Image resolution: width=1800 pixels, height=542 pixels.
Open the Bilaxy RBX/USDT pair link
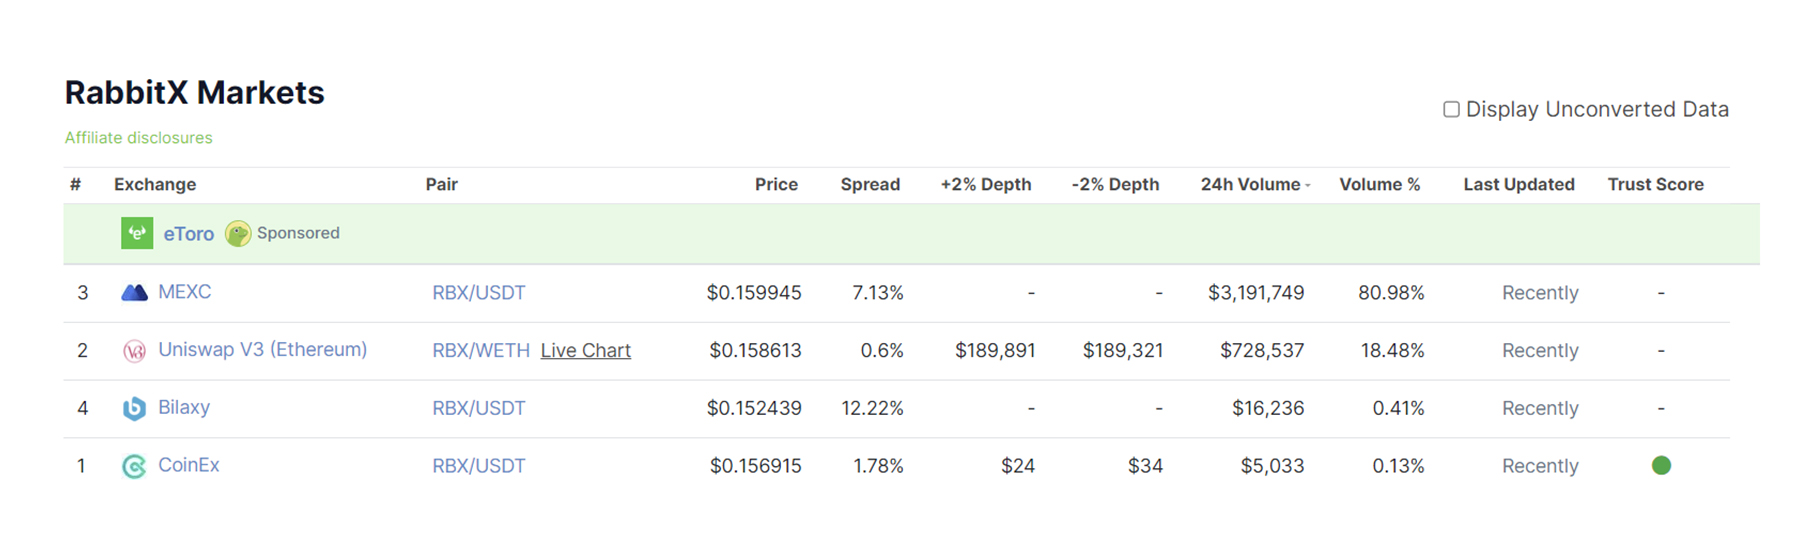click(x=478, y=408)
